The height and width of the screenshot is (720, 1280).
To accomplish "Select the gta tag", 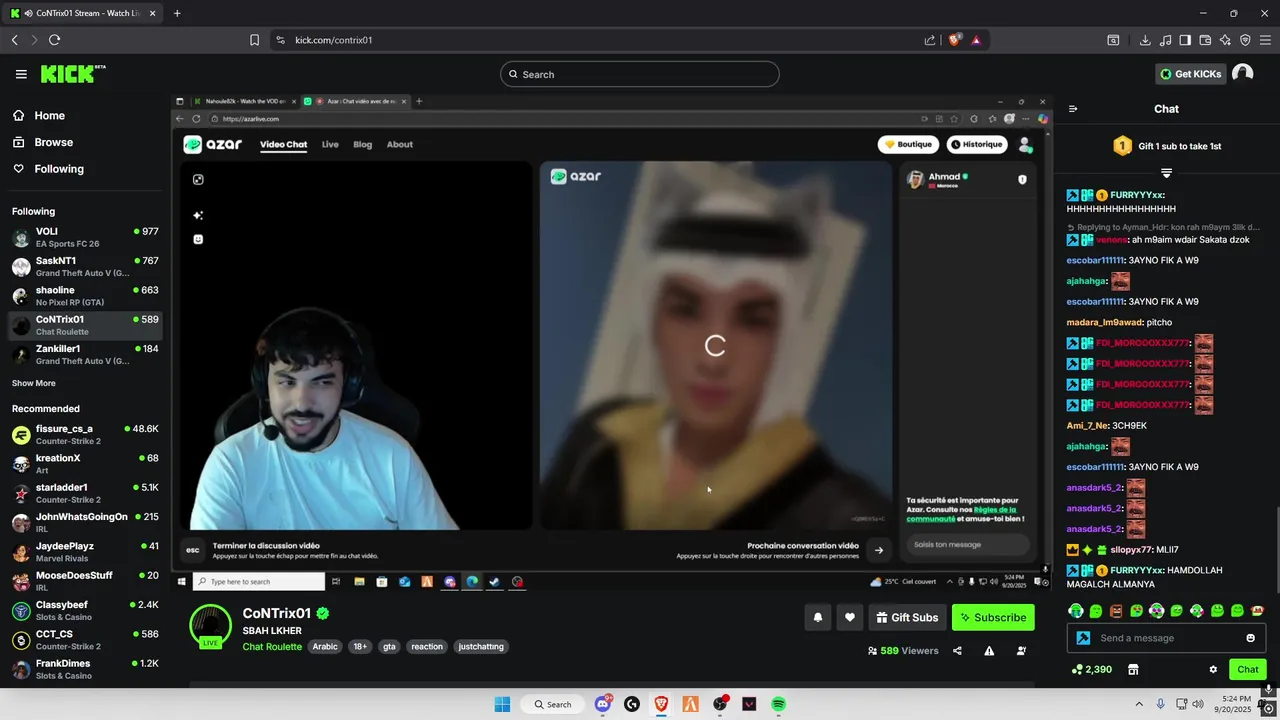I will point(389,647).
